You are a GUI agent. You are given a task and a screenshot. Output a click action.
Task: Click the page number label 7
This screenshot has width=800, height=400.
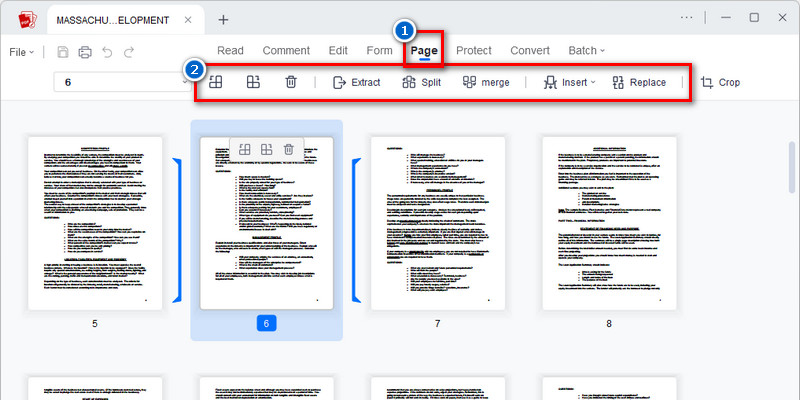(438, 323)
